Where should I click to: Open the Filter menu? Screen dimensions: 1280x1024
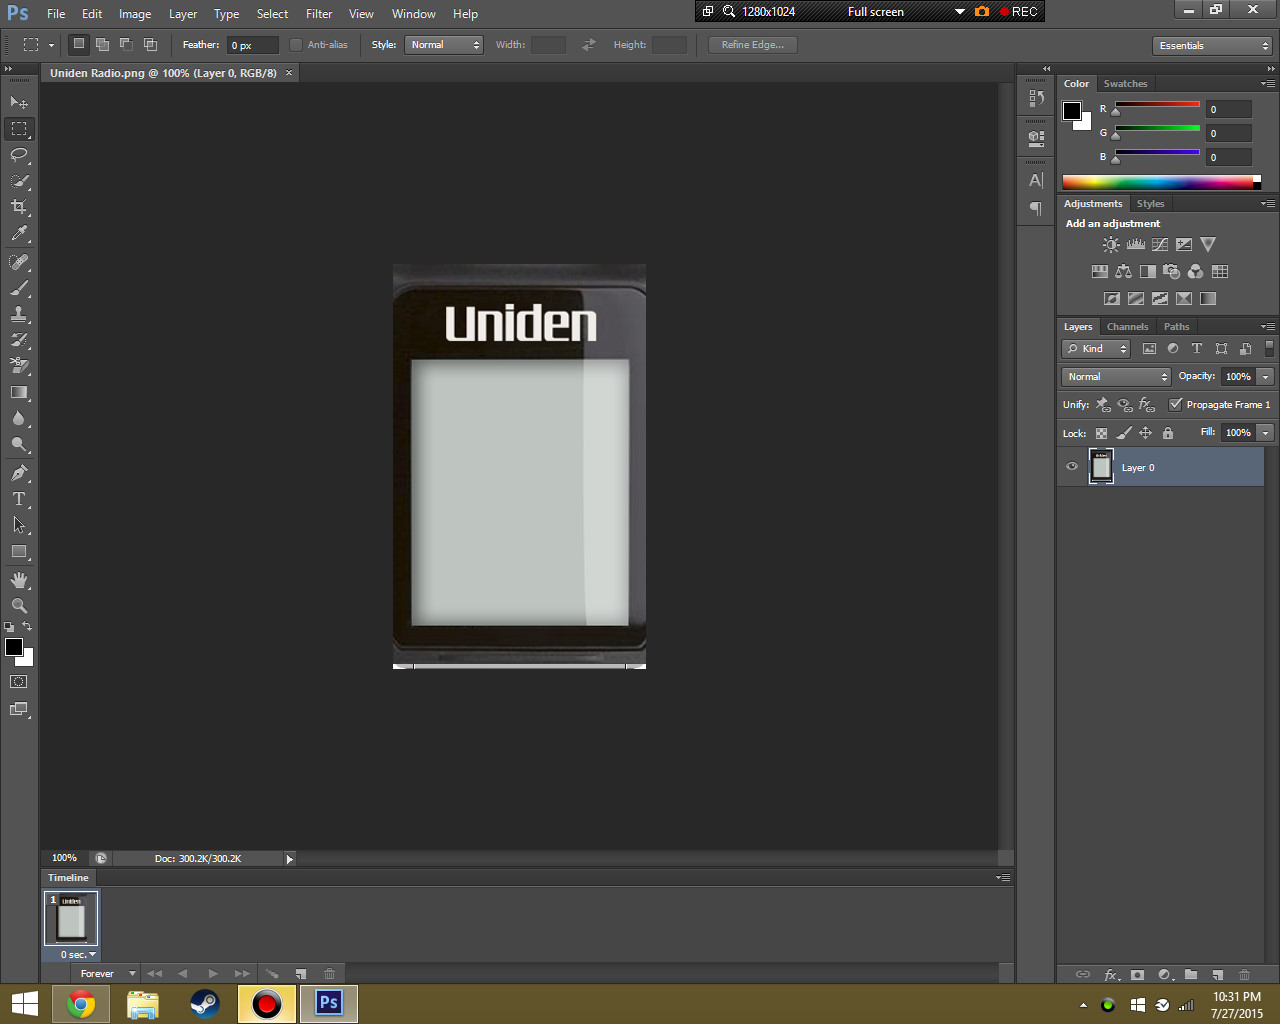pos(319,14)
